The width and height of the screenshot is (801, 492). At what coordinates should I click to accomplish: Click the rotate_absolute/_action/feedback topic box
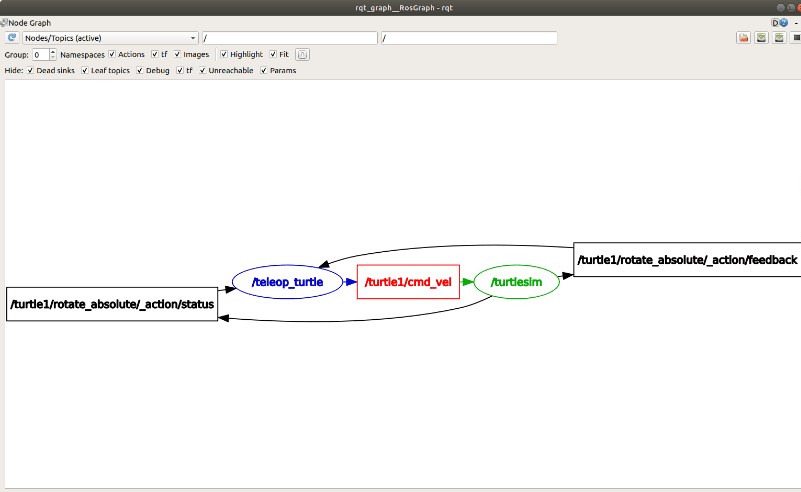click(687, 260)
